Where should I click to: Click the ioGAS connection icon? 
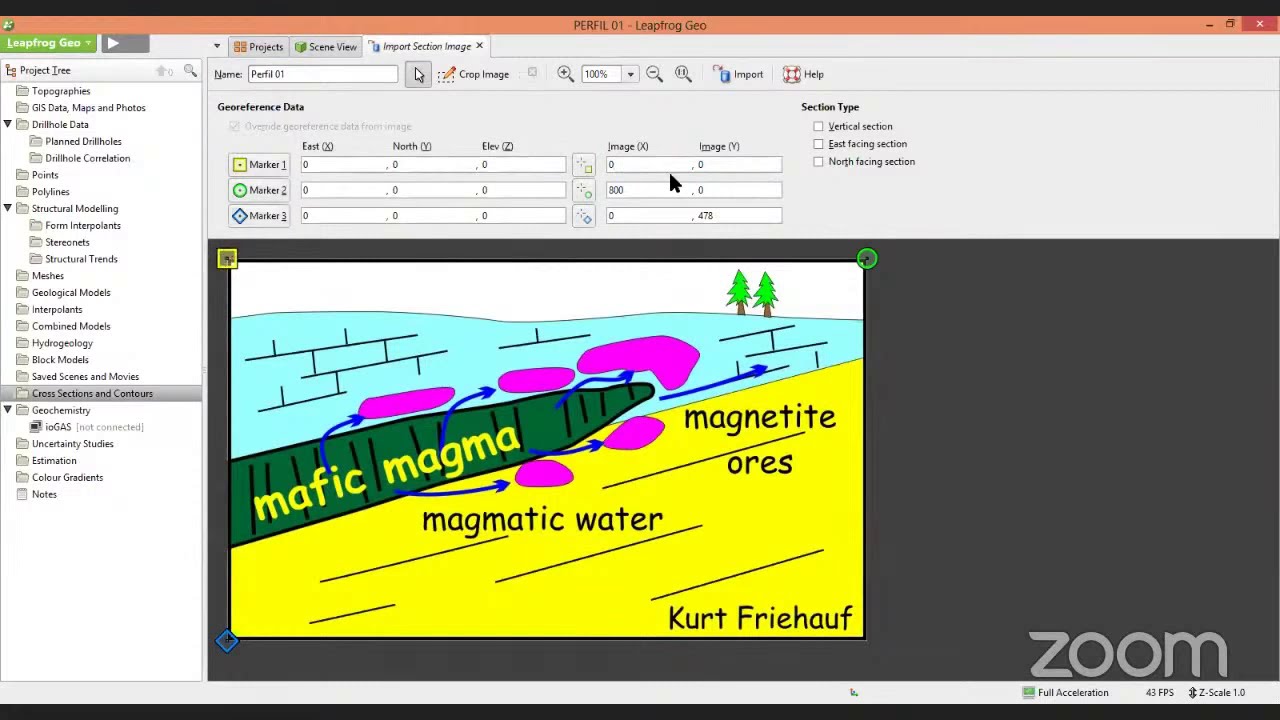pyautogui.click(x=36, y=427)
